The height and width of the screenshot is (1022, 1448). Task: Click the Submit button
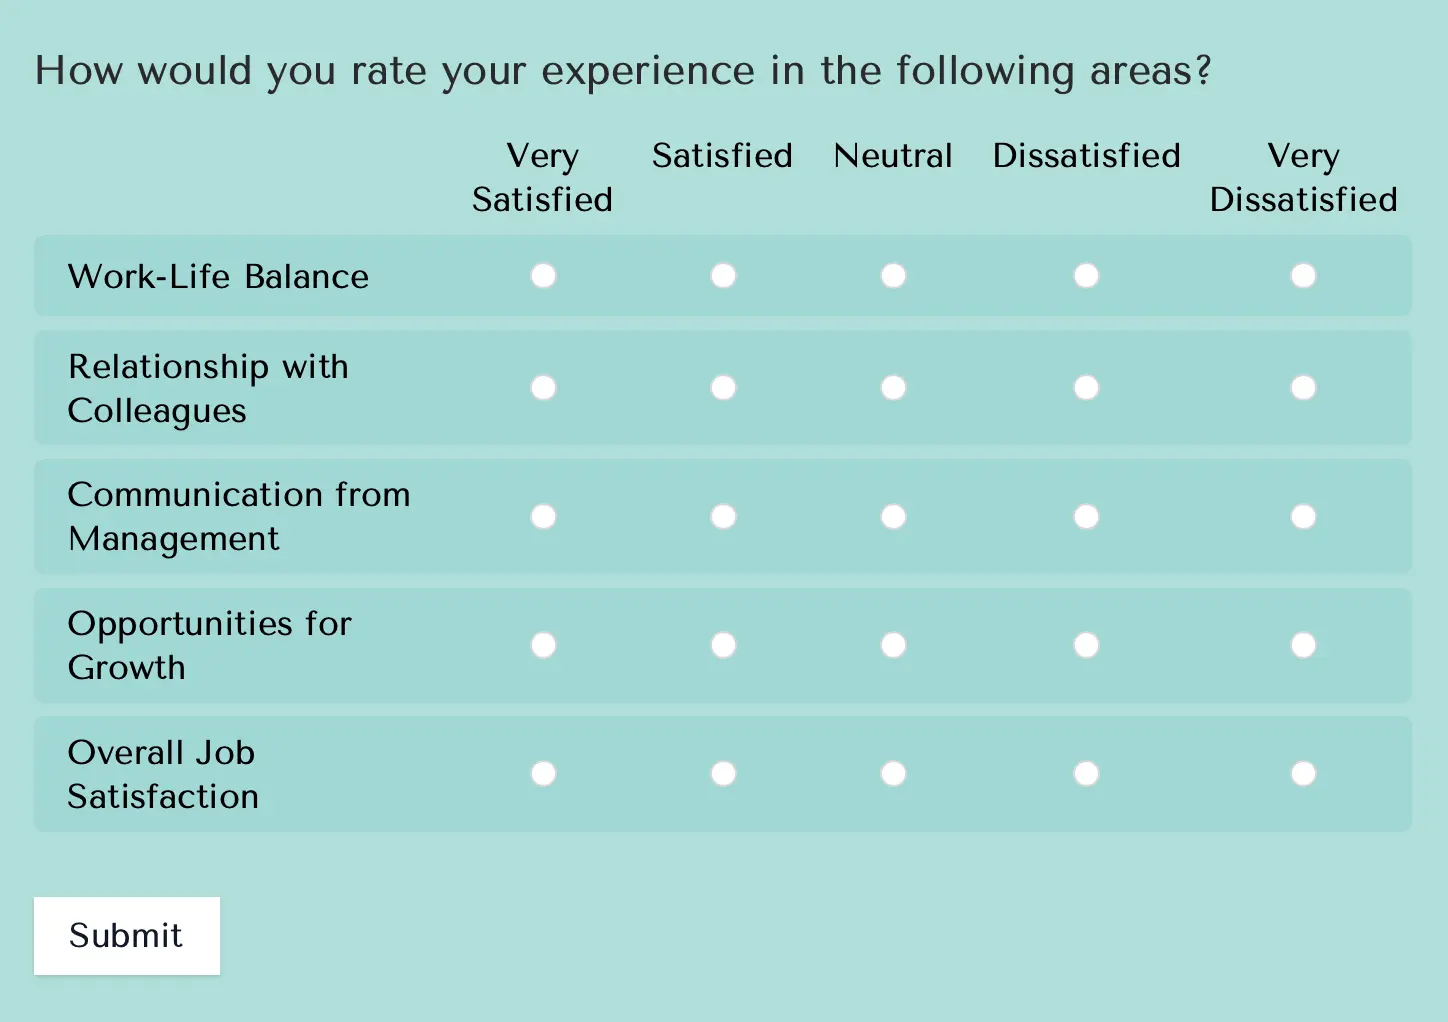[x=127, y=936]
